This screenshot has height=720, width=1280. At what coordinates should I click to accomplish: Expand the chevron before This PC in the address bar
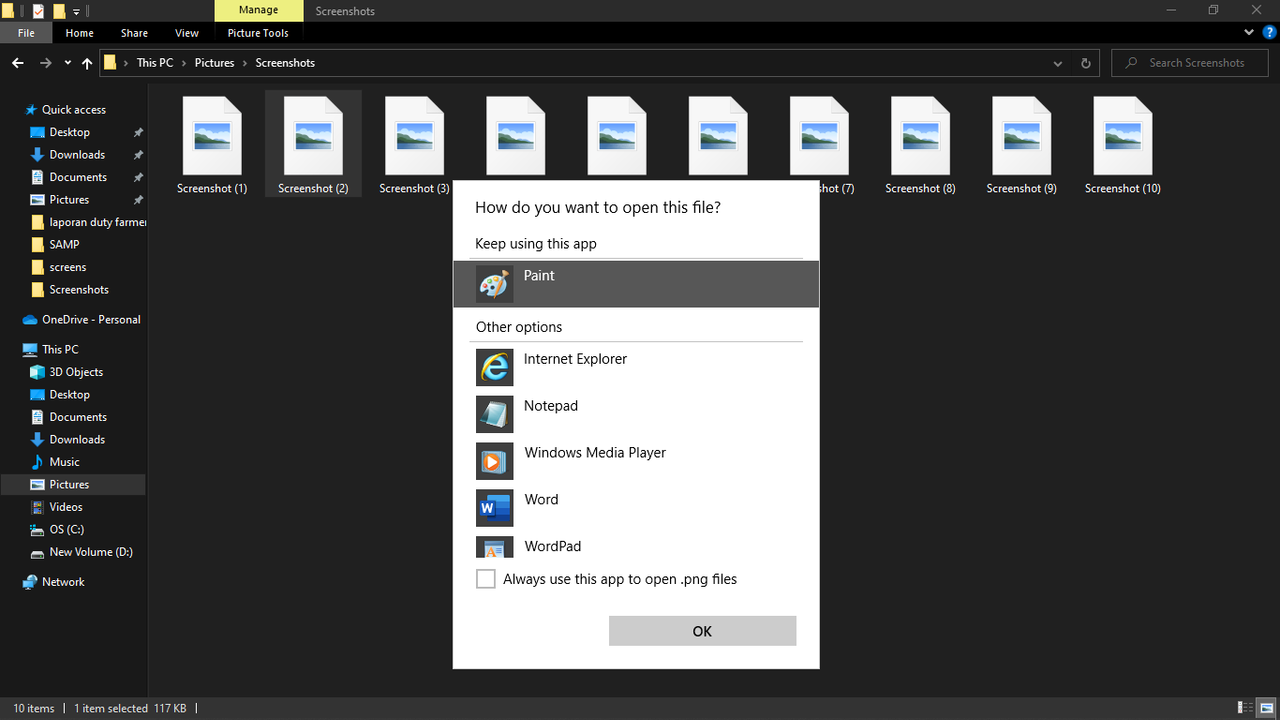126,63
